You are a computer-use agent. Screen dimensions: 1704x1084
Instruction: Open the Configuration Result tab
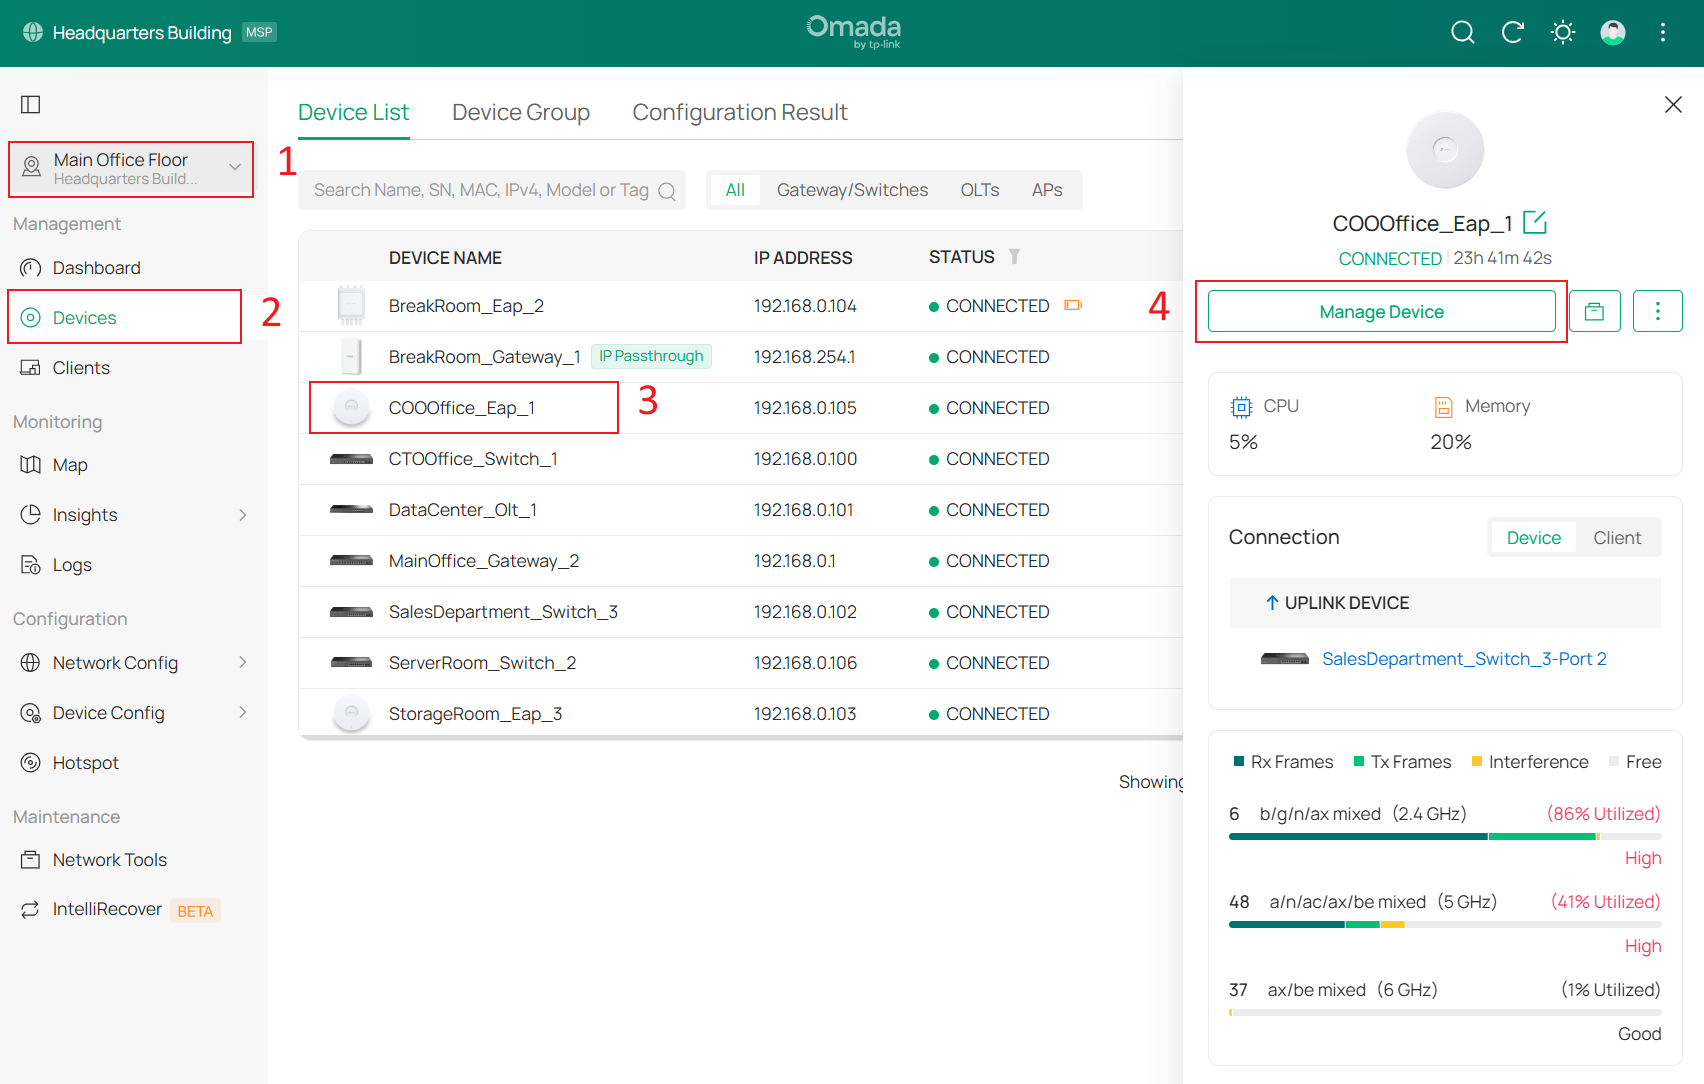pyautogui.click(x=739, y=113)
